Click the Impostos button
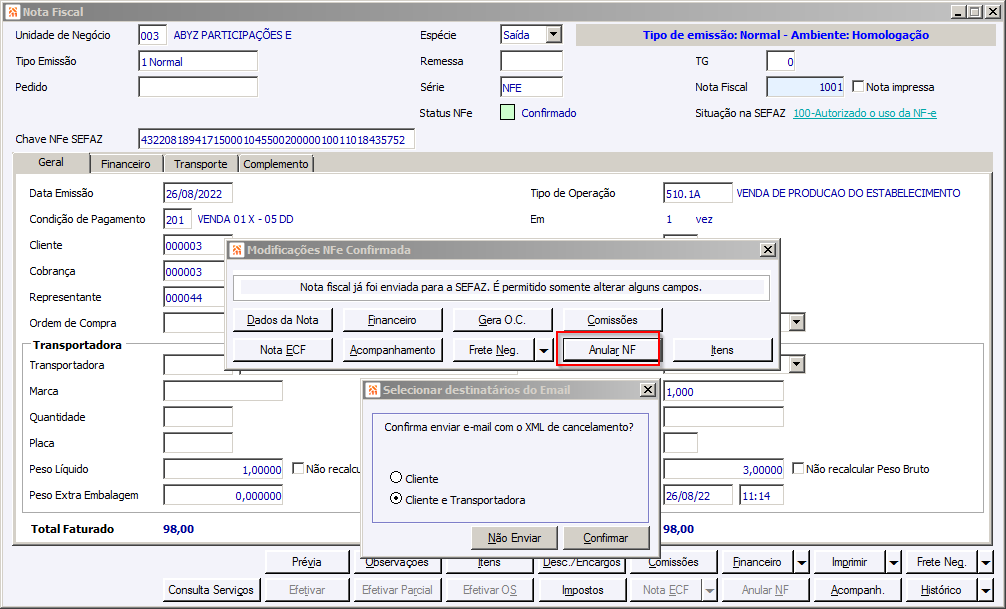The height and width of the screenshot is (609, 1006). (x=583, y=590)
